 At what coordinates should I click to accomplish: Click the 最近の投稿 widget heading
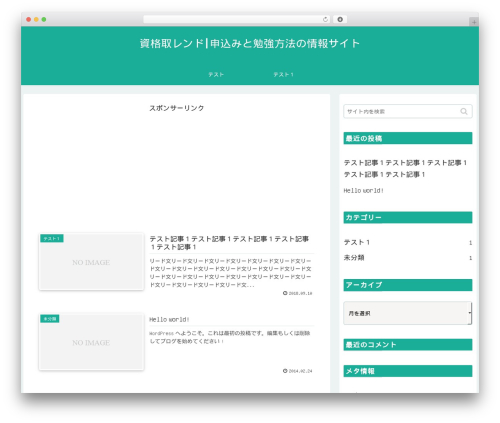pyautogui.click(x=408, y=138)
